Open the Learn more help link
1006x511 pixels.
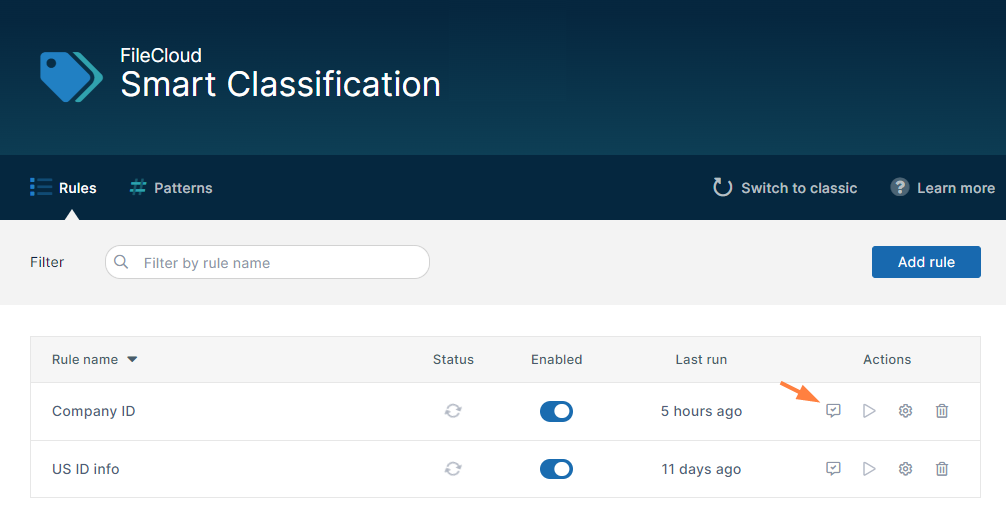tap(943, 188)
